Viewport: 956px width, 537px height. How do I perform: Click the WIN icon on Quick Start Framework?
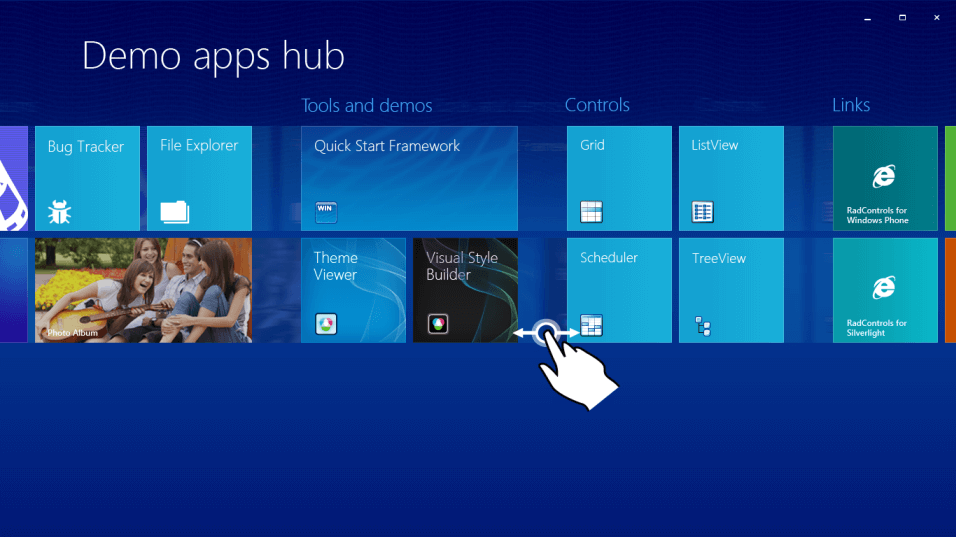coord(326,212)
